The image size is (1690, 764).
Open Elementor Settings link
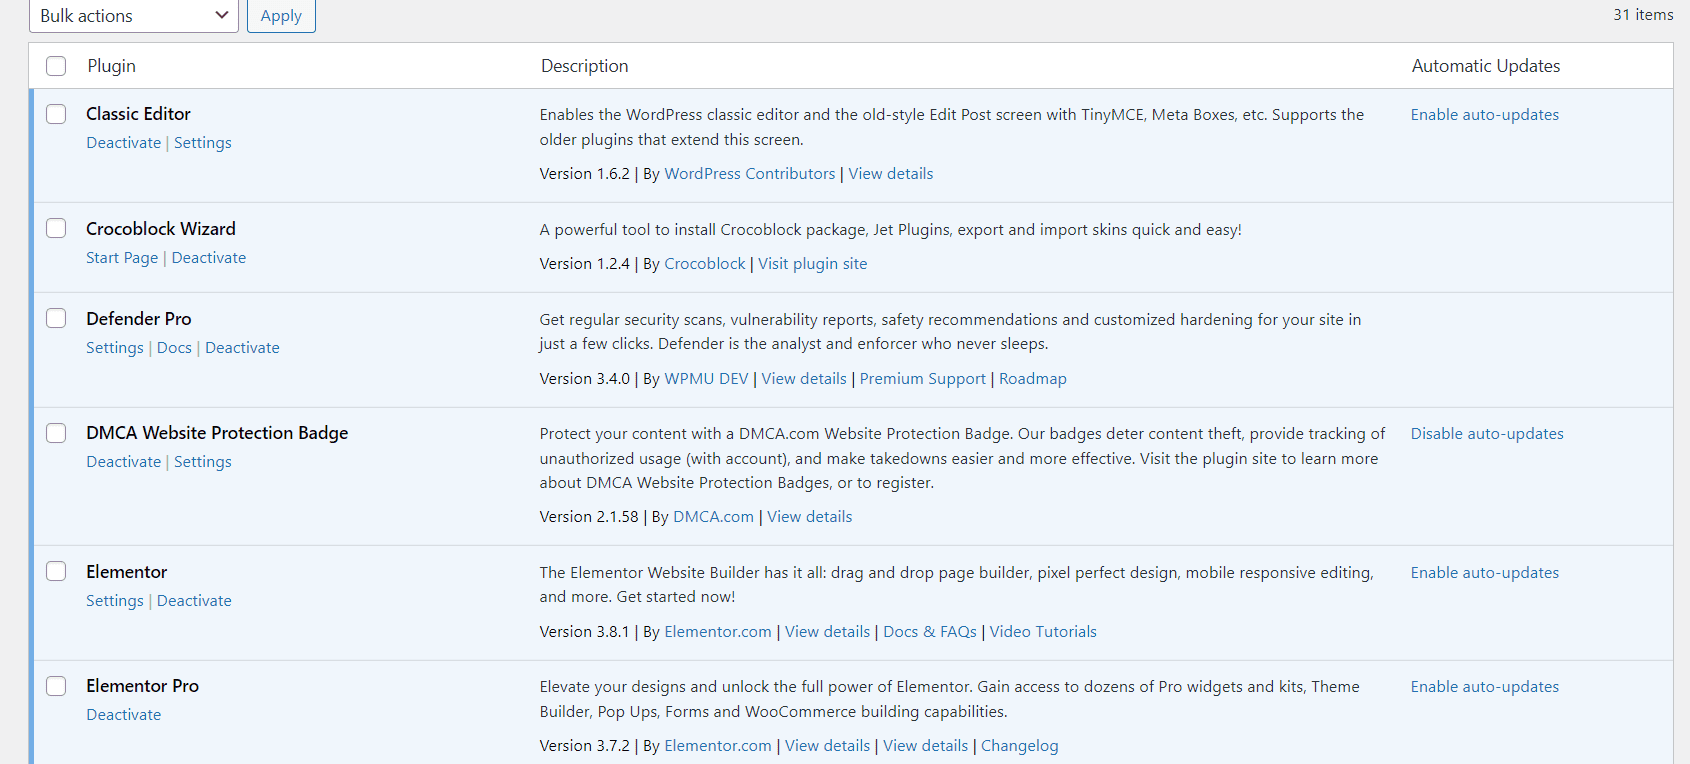coord(115,601)
